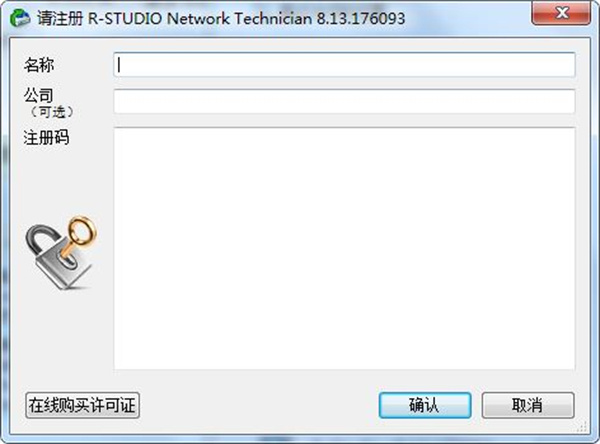Click the R-STUDIO app icon in title bar

click(20, 18)
